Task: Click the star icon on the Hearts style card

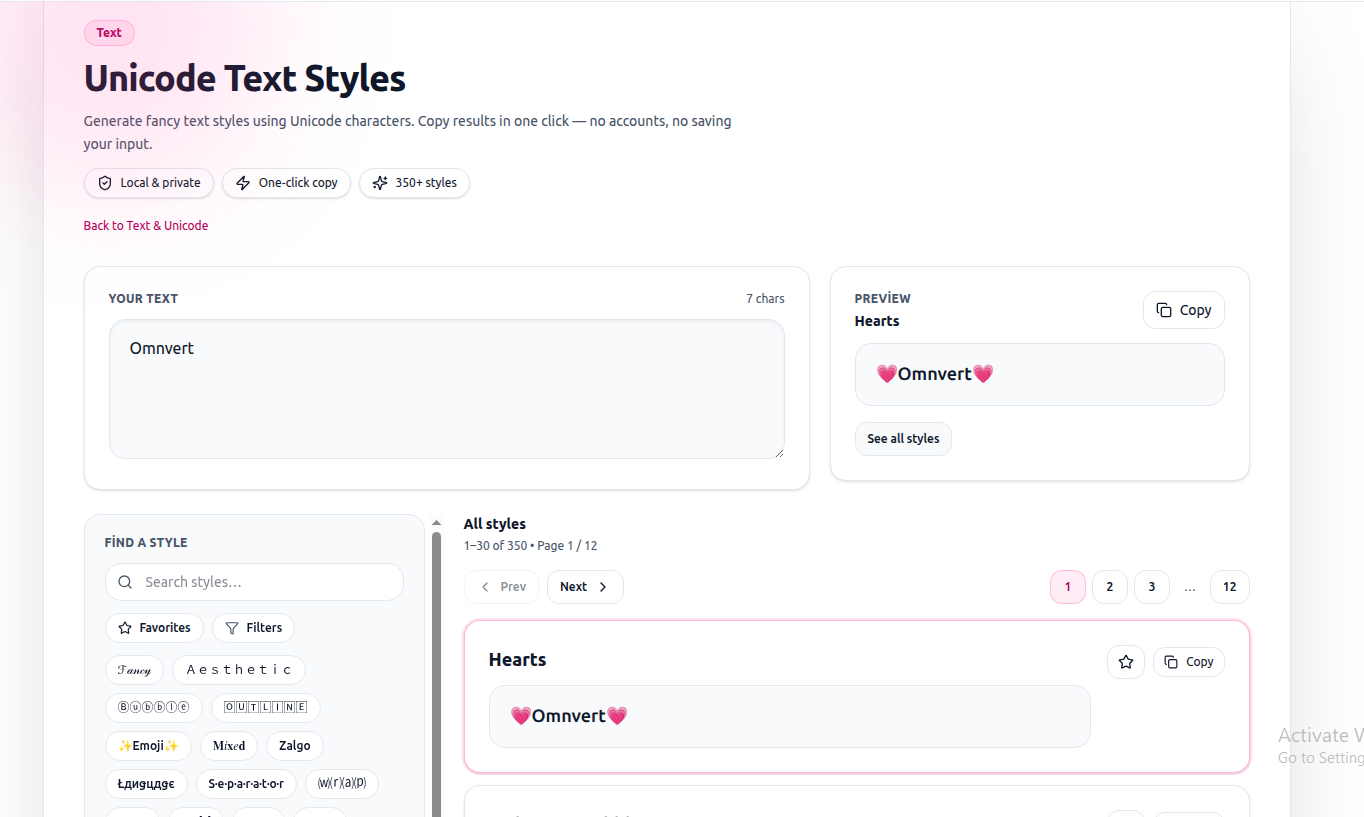Action: tap(1125, 661)
